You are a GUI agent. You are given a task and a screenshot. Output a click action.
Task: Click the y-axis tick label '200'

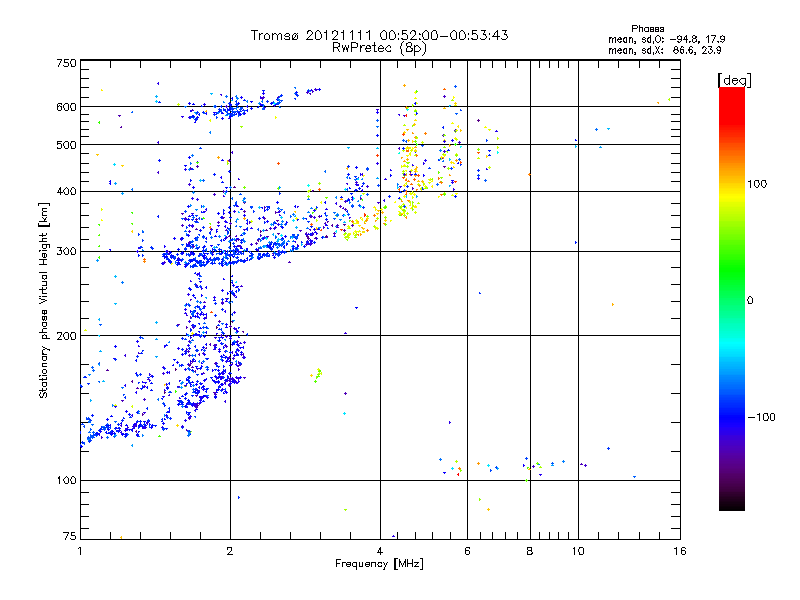[x=66, y=336]
